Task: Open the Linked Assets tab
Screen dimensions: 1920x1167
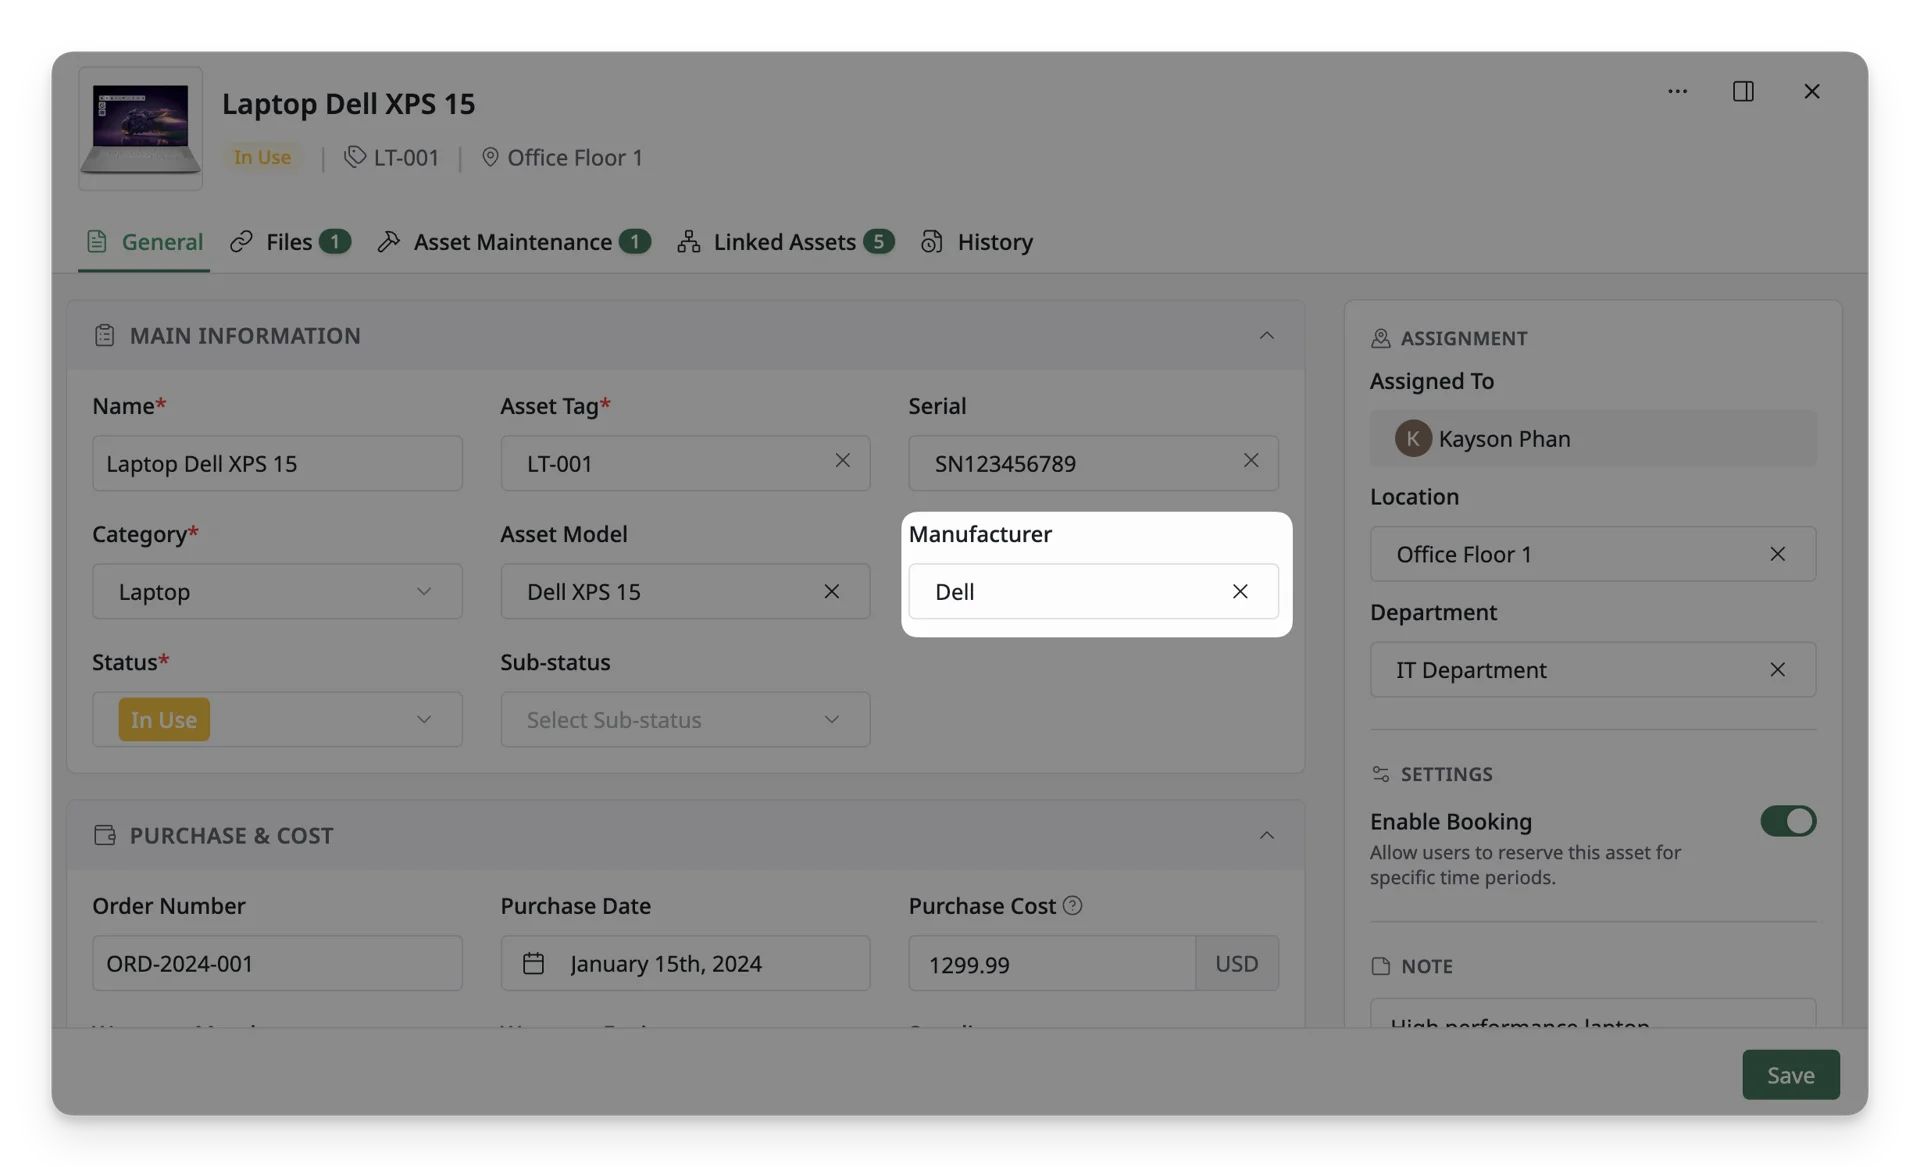Action: pos(785,242)
